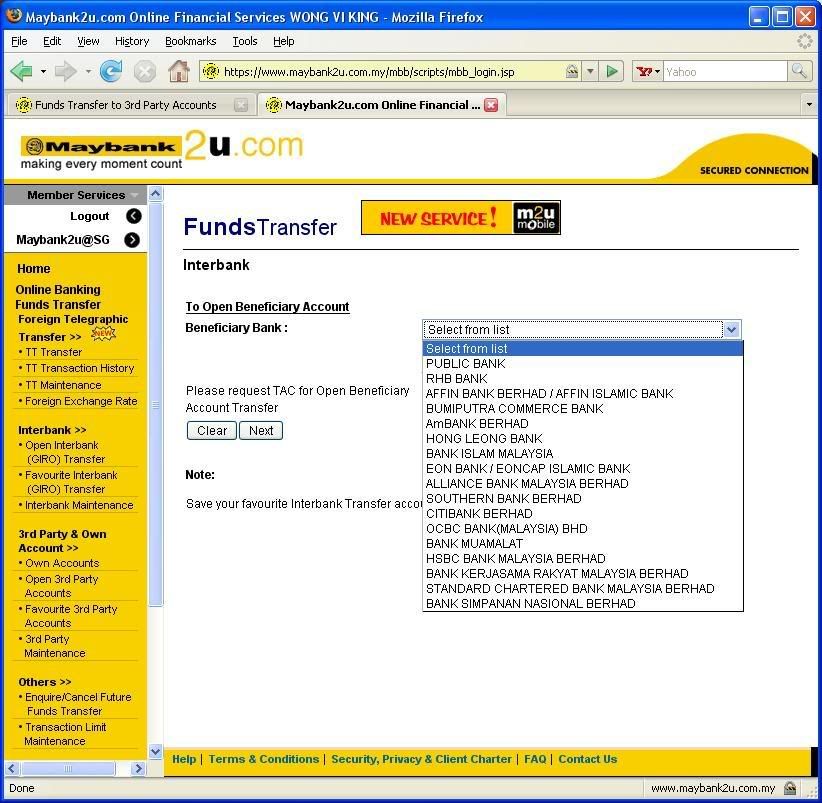Click the search magnifier icon
This screenshot has height=803, width=822.
tap(799, 71)
